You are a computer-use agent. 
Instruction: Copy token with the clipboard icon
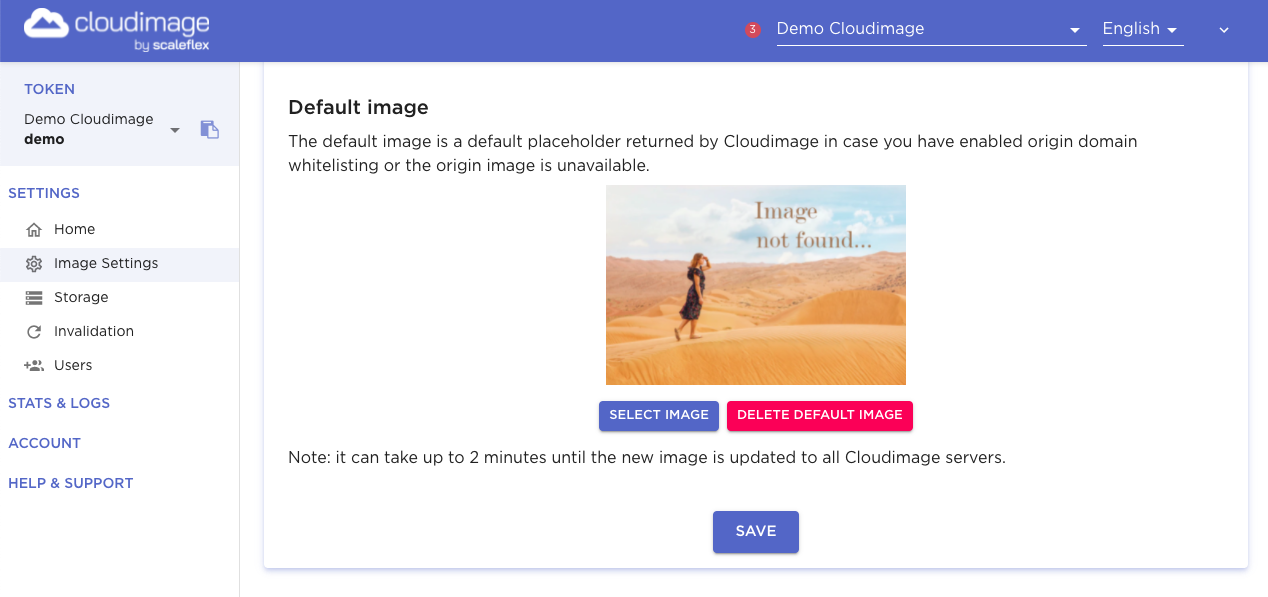pyautogui.click(x=209, y=129)
